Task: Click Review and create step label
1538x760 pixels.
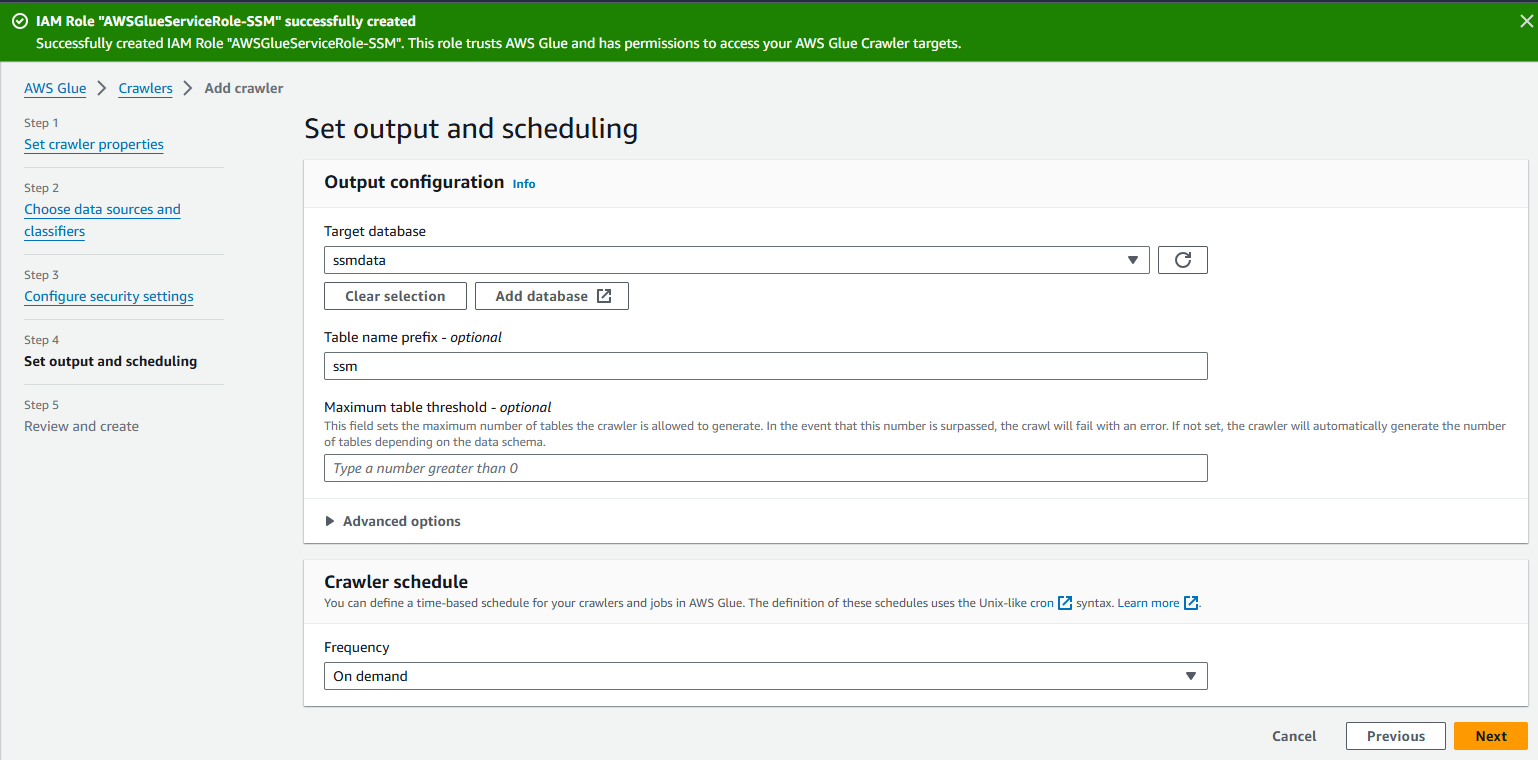Action: coord(81,426)
